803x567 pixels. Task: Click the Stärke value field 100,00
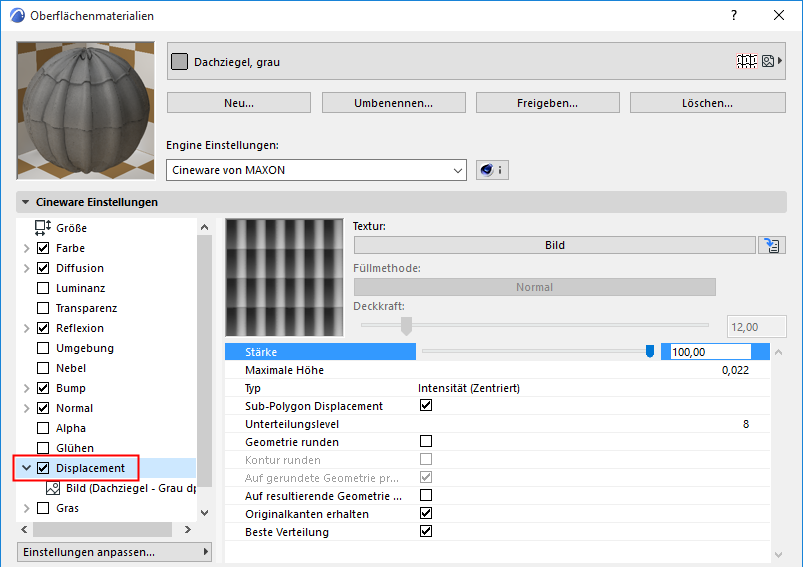pos(710,352)
